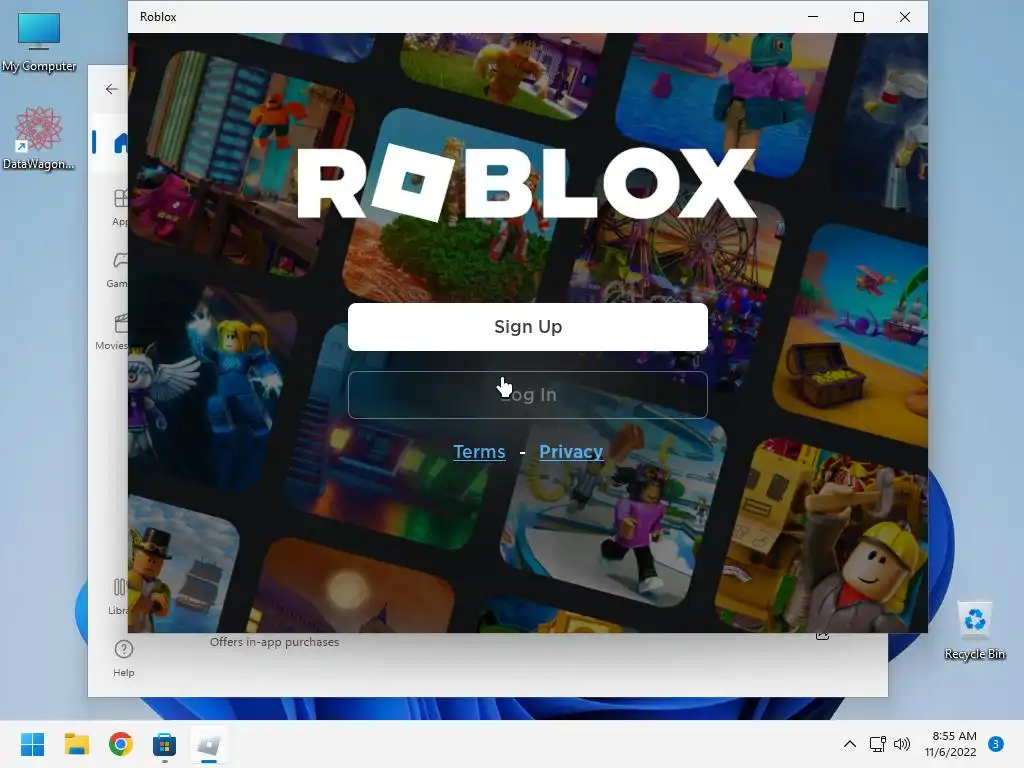Open the Privacy link
Screen dimensions: 1024x768
[571, 452]
